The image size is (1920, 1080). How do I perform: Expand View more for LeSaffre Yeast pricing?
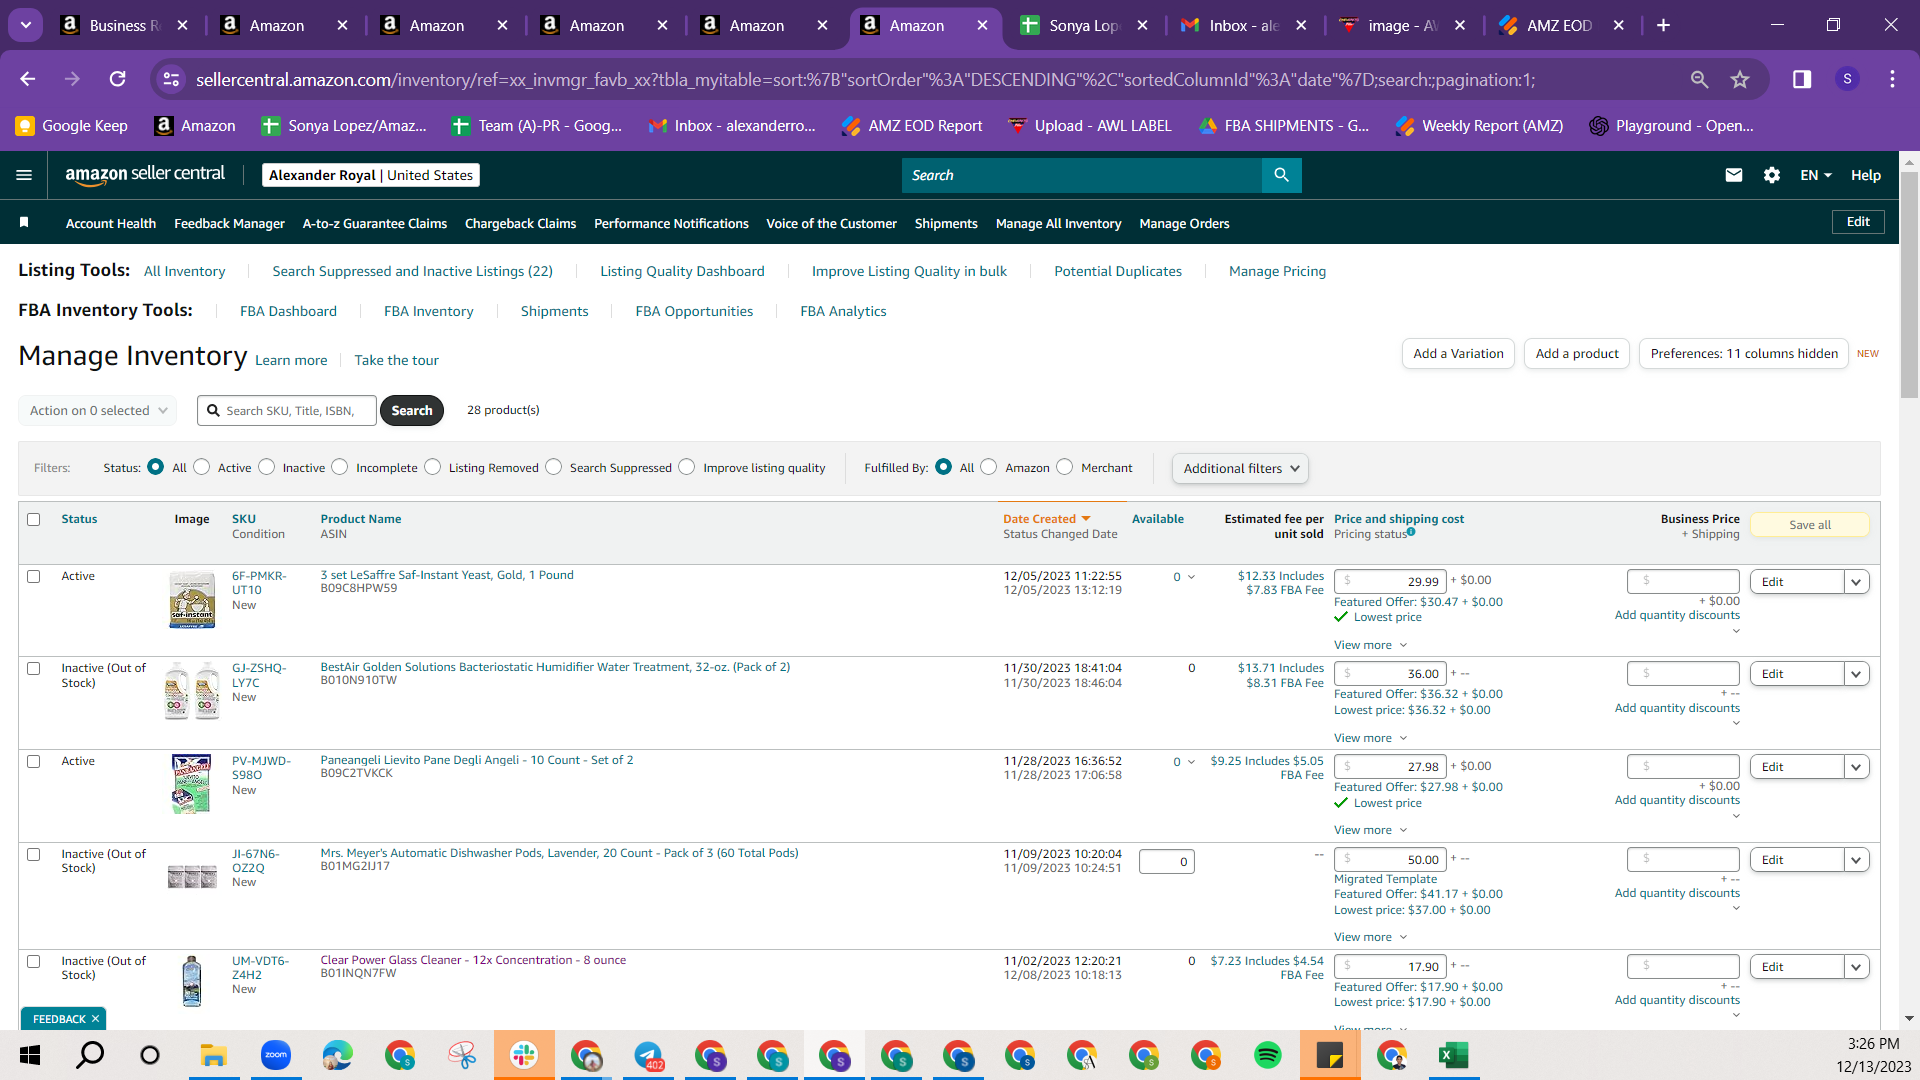tap(1370, 645)
